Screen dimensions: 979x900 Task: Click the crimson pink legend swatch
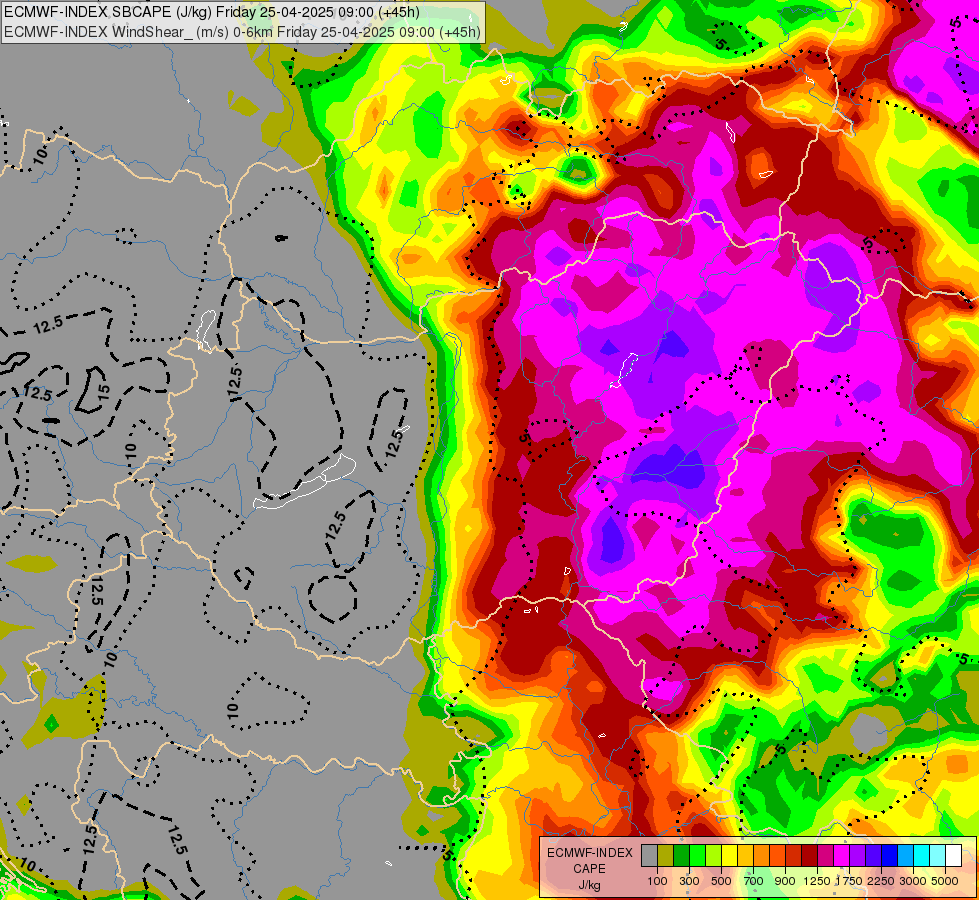(825, 856)
